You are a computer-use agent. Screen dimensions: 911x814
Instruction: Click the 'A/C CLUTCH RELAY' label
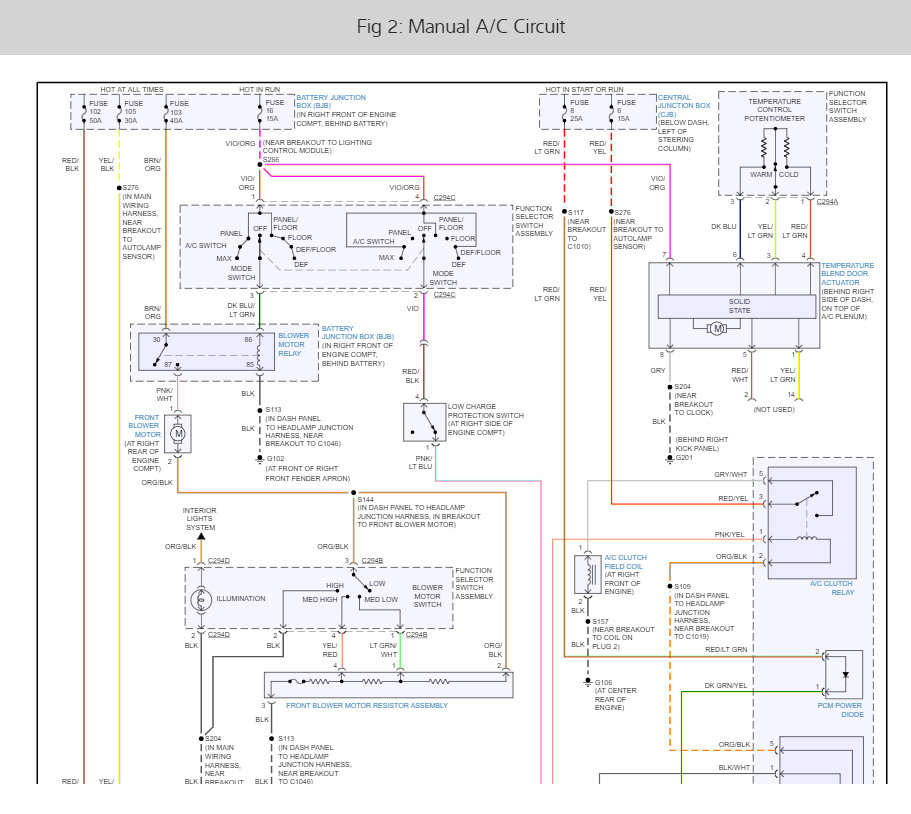pos(833,588)
